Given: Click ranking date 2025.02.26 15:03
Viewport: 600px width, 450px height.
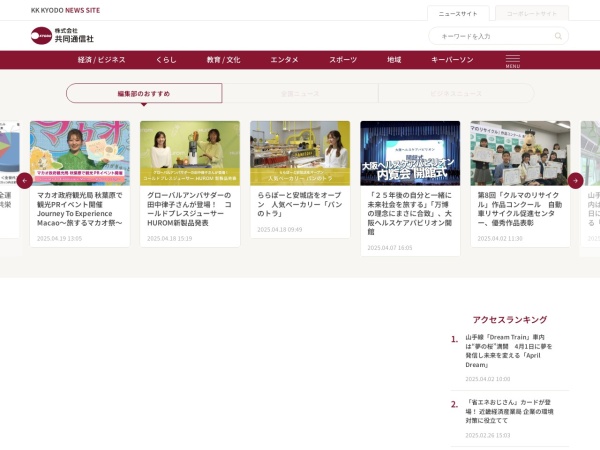Looking at the screenshot, I should [x=488, y=435].
